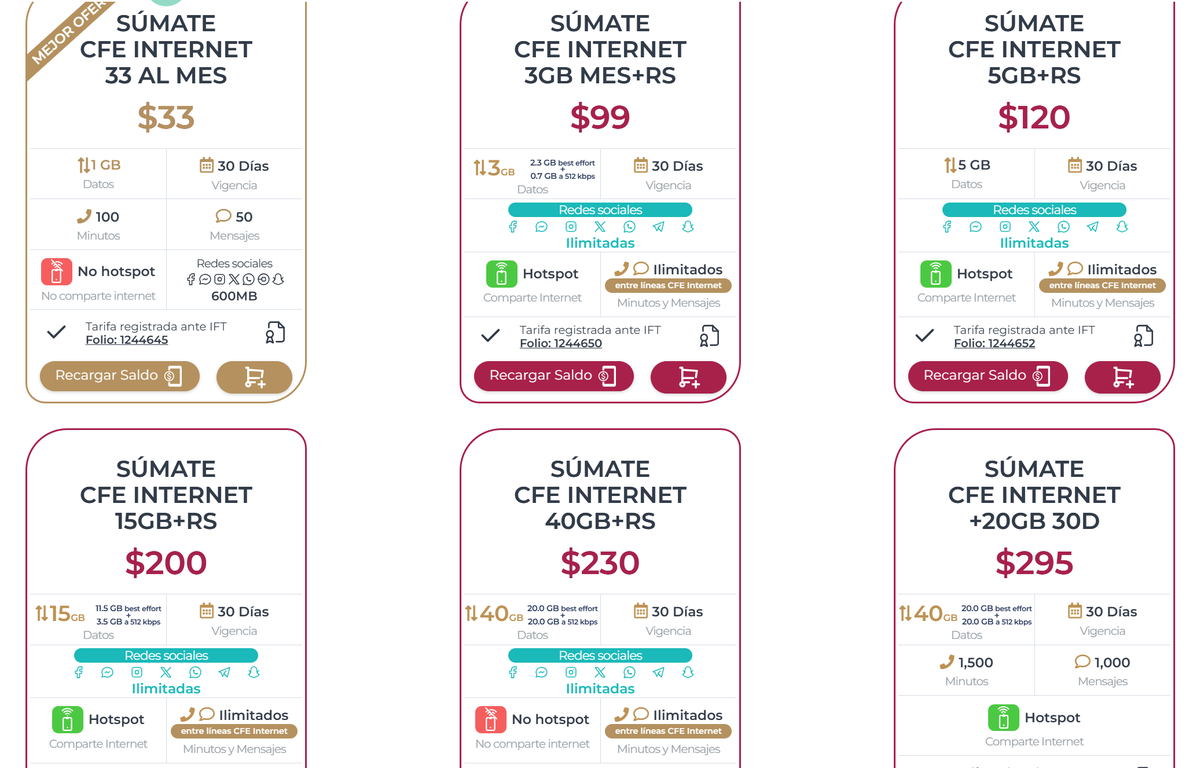
Task: Click Recargar Saldo on the $99 plan
Action: [553, 376]
